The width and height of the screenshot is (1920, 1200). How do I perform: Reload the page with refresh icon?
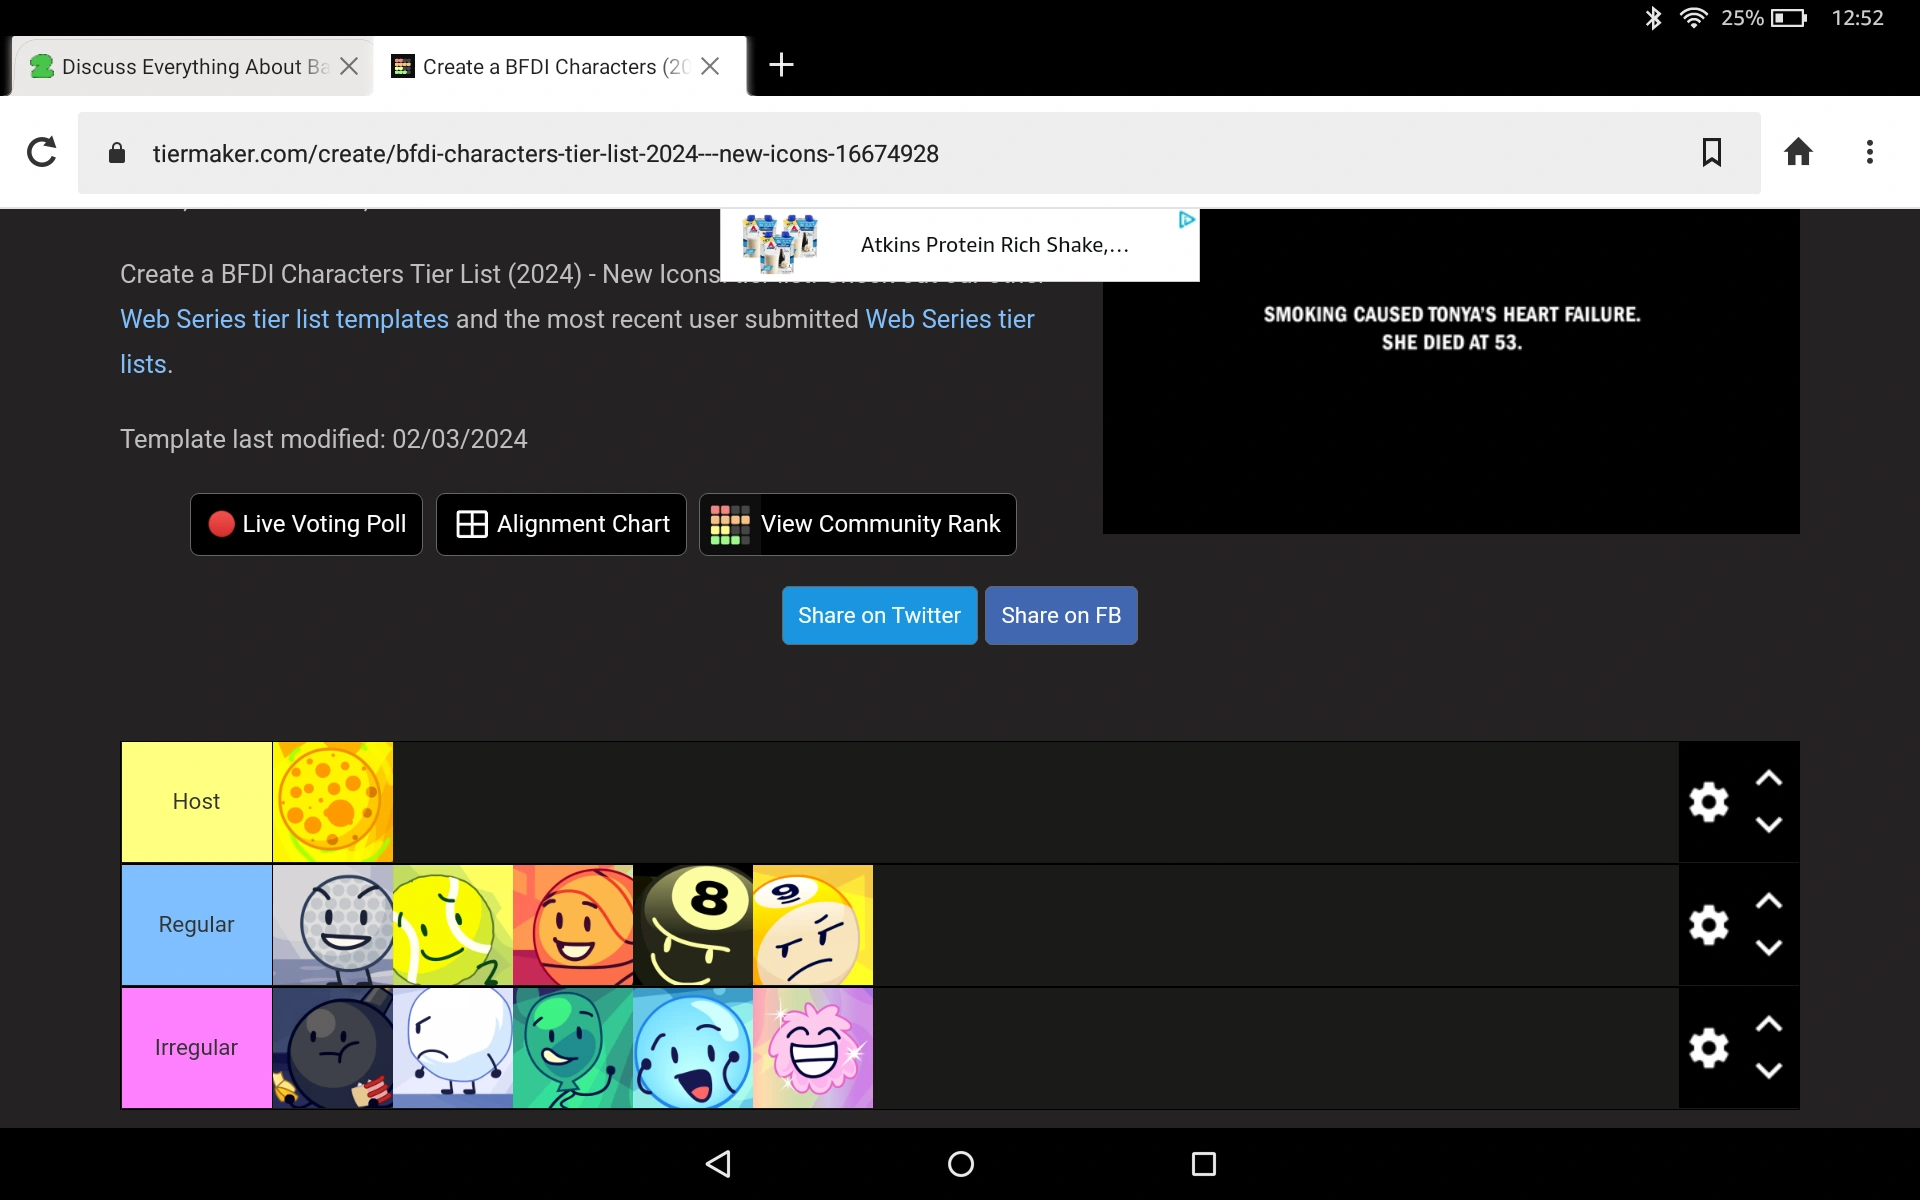click(x=41, y=153)
